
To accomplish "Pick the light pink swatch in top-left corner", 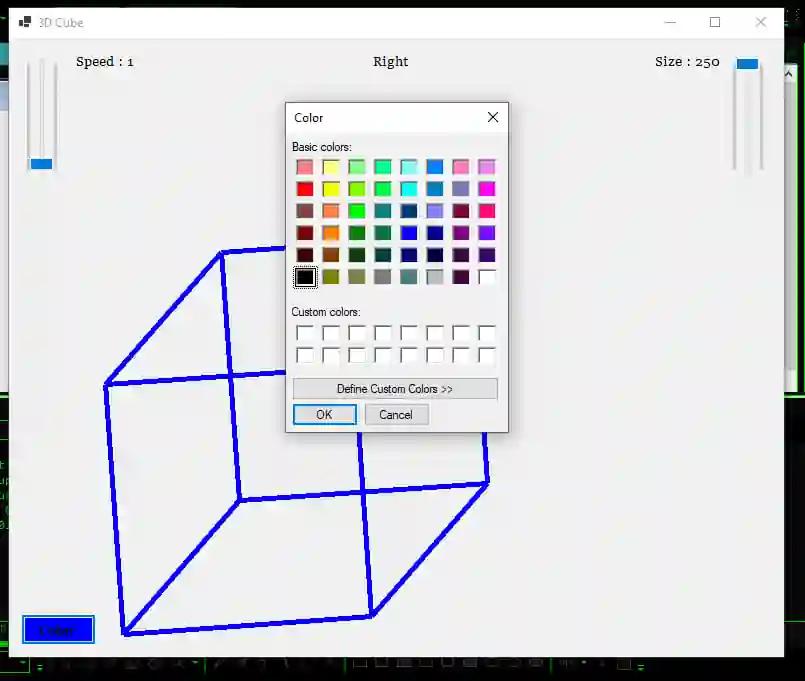I will (305, 167).
